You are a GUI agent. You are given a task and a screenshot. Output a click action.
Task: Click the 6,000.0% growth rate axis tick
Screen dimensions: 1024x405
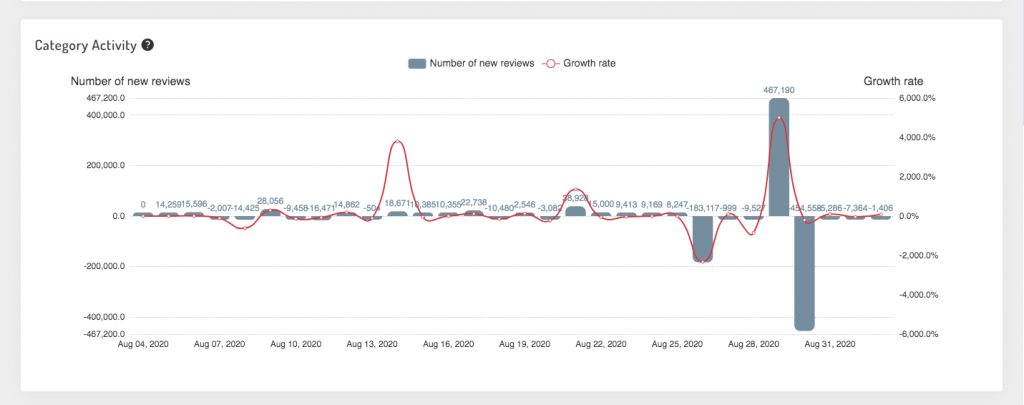918,98
